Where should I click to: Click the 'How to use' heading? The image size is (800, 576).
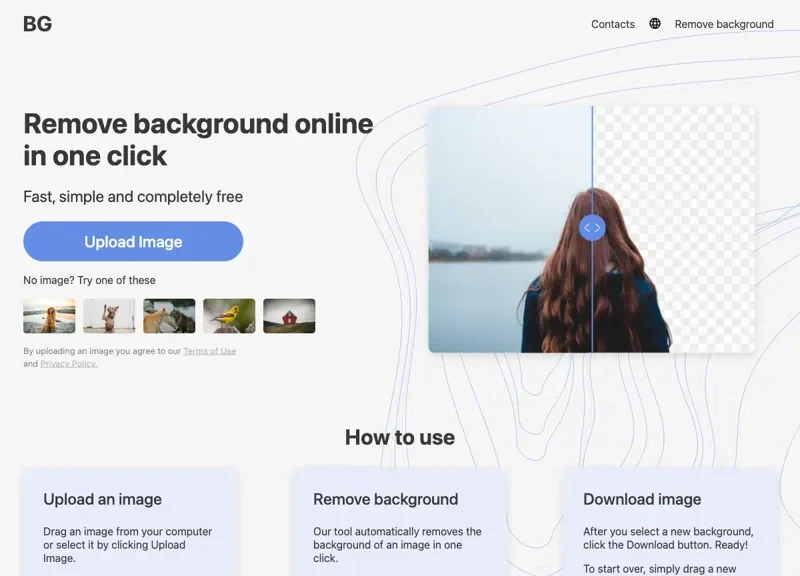[399, 437]
